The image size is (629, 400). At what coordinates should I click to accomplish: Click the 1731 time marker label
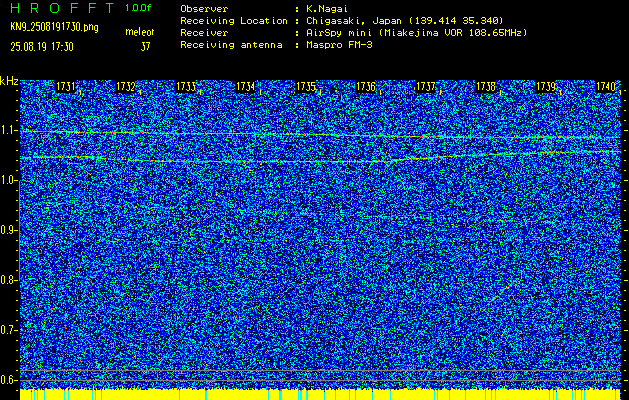(x=65, y=87)
